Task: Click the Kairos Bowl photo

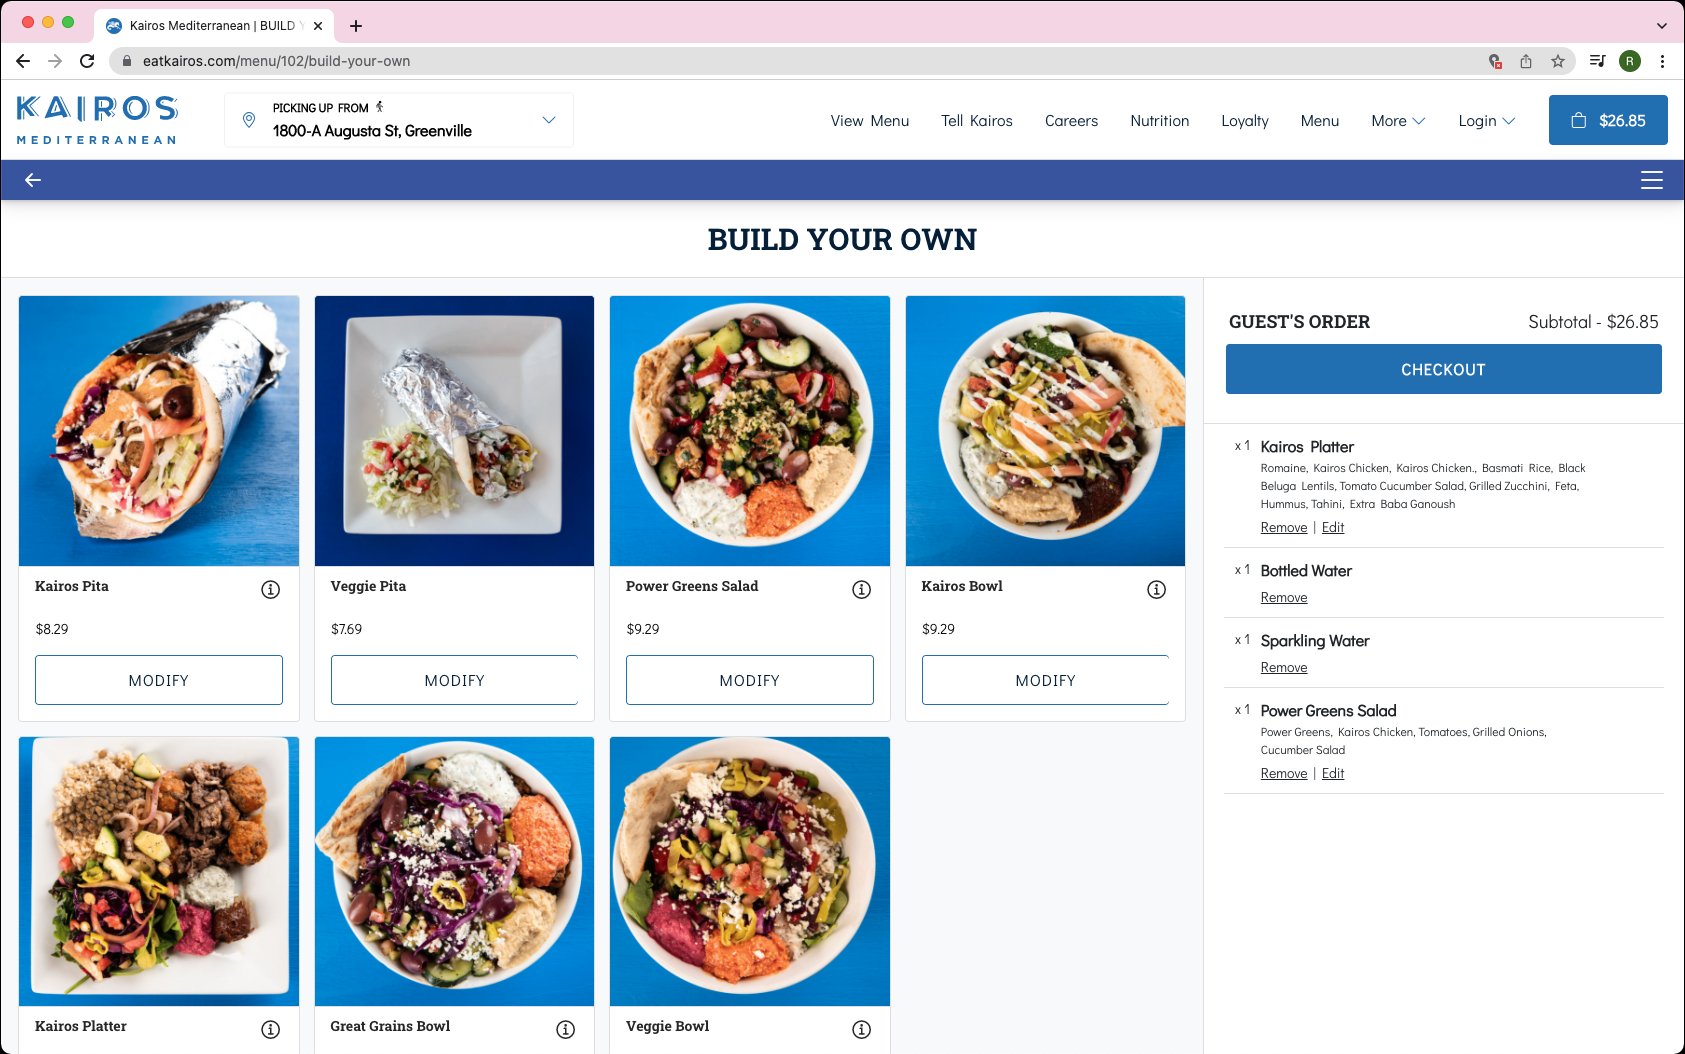Action: click(1045, 431)
